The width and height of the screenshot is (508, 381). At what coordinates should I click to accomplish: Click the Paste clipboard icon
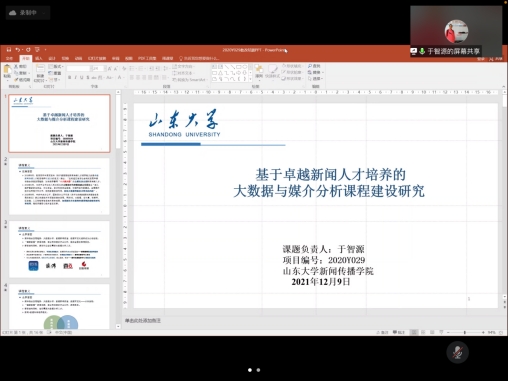(x=7, y=70)
